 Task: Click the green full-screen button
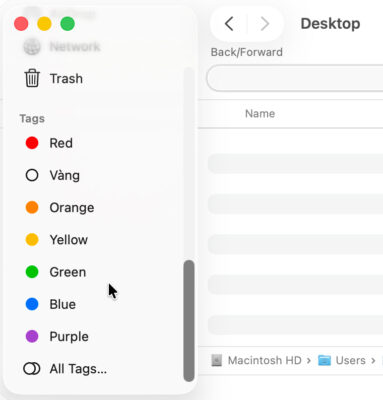click(68, 24)
